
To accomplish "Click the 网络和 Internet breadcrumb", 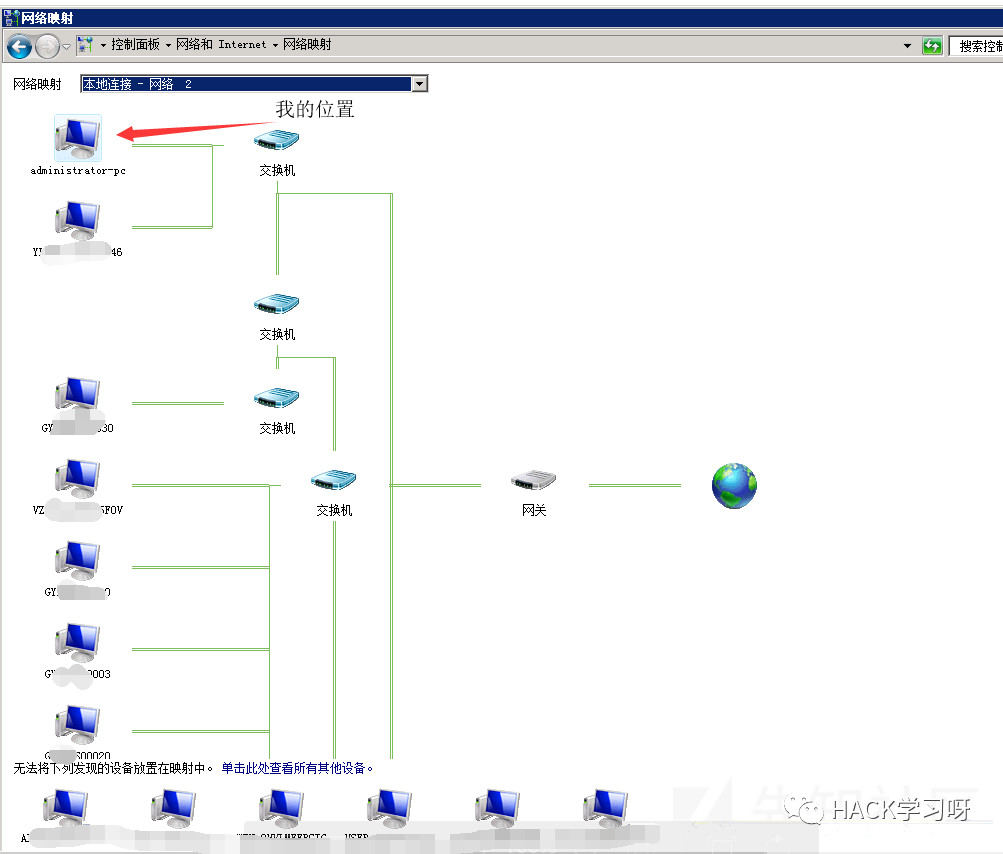I will point(221,44).
